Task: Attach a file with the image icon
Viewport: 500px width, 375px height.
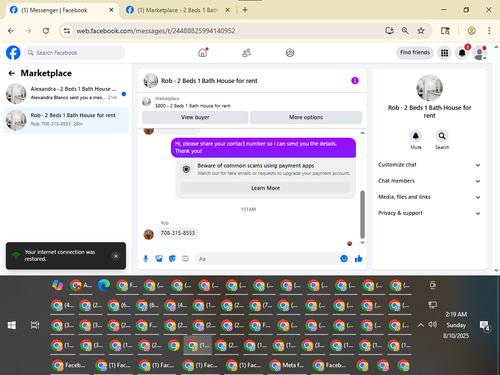Action: click(159, 259)
